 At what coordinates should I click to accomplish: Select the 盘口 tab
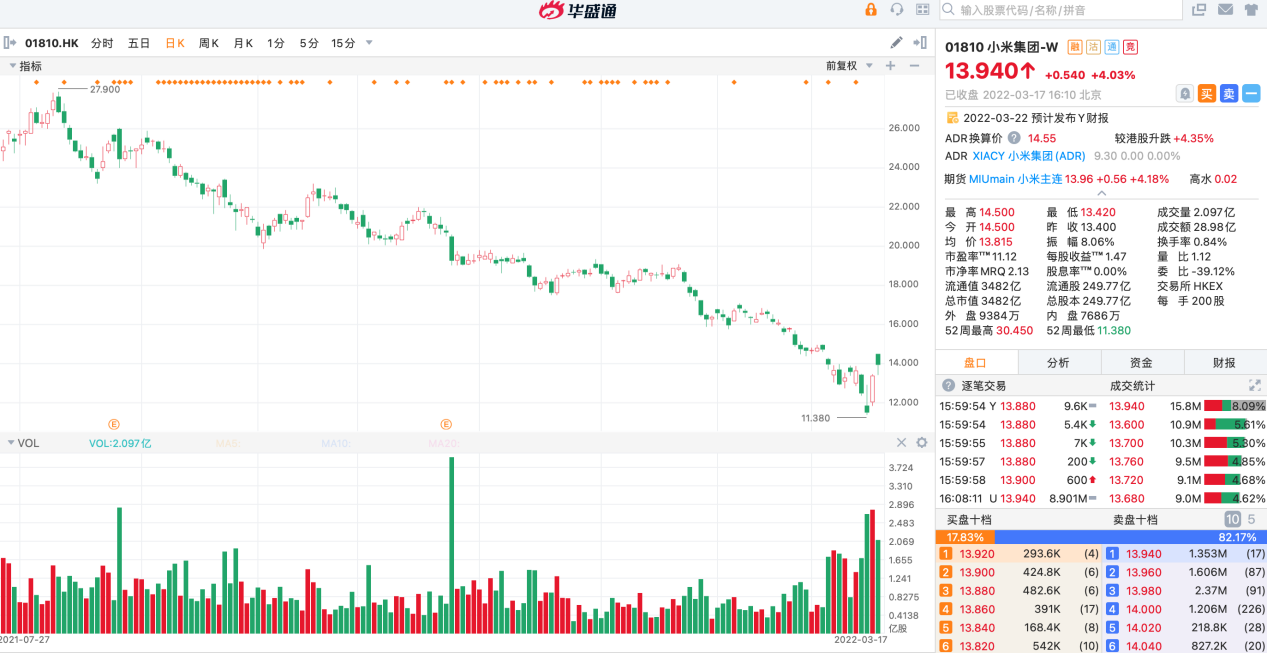(x=976, y=362)
